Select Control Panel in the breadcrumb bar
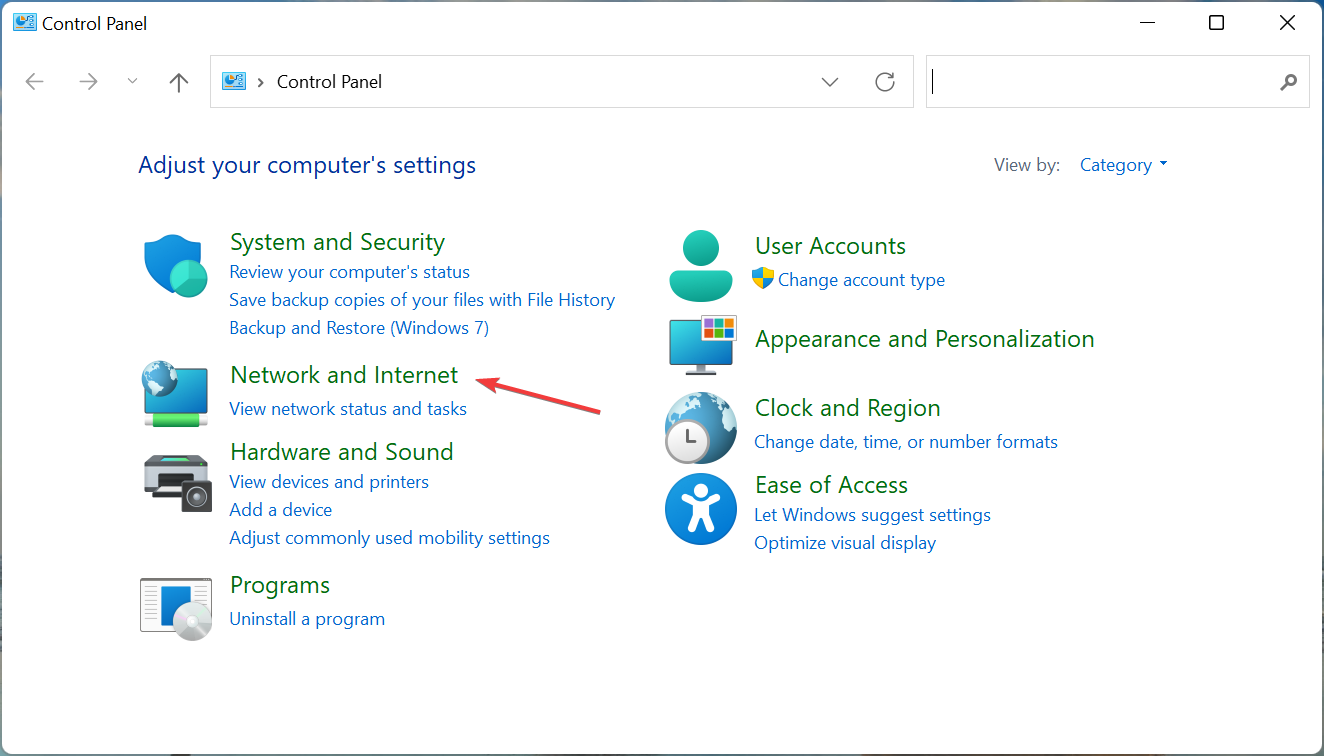Viewport: 1324px width, 756px height. coord(329,81)
